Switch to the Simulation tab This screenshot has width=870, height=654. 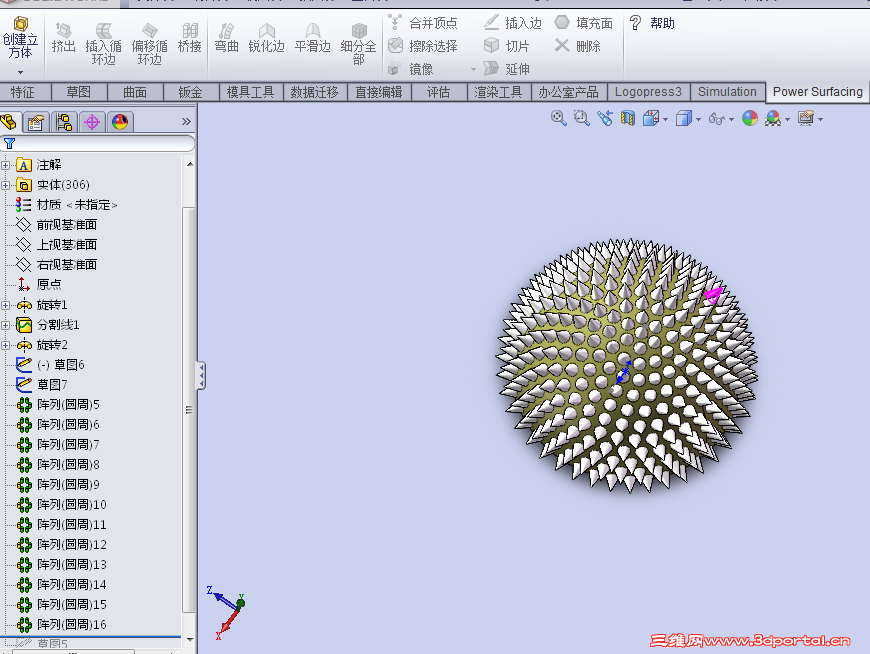coord(727,92)
